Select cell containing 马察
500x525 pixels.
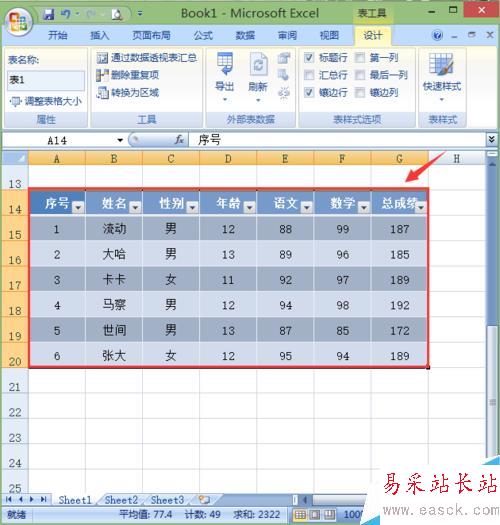pos(114,305)
